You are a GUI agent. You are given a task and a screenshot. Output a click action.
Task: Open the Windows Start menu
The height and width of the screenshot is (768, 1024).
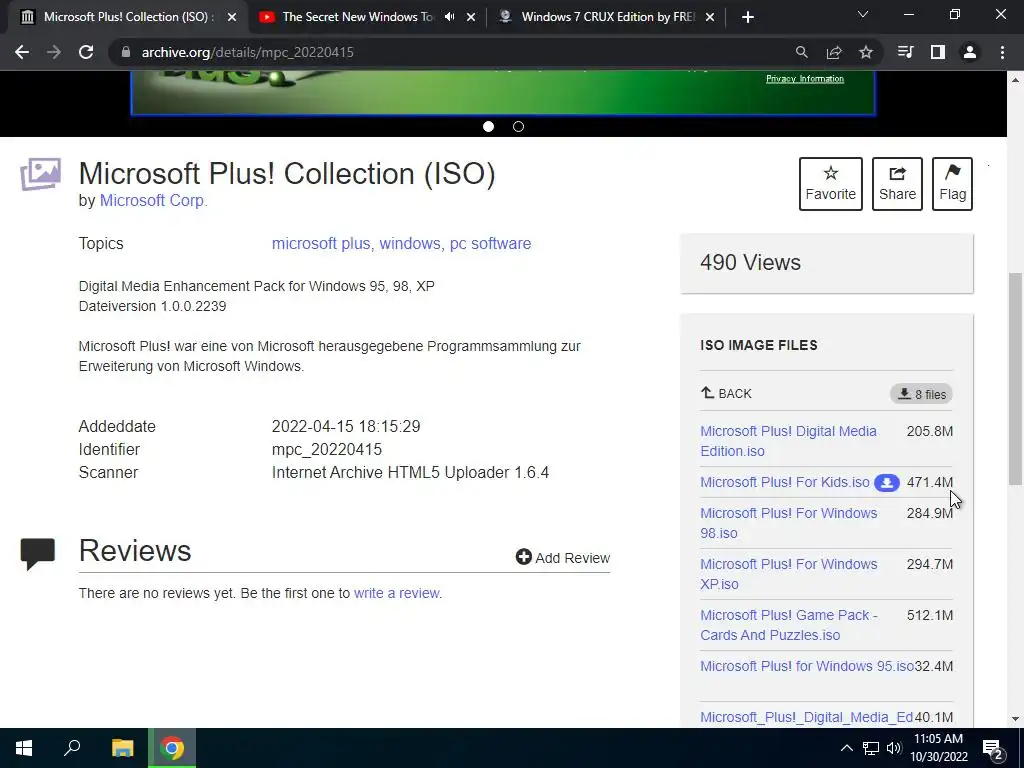[24, 748]
